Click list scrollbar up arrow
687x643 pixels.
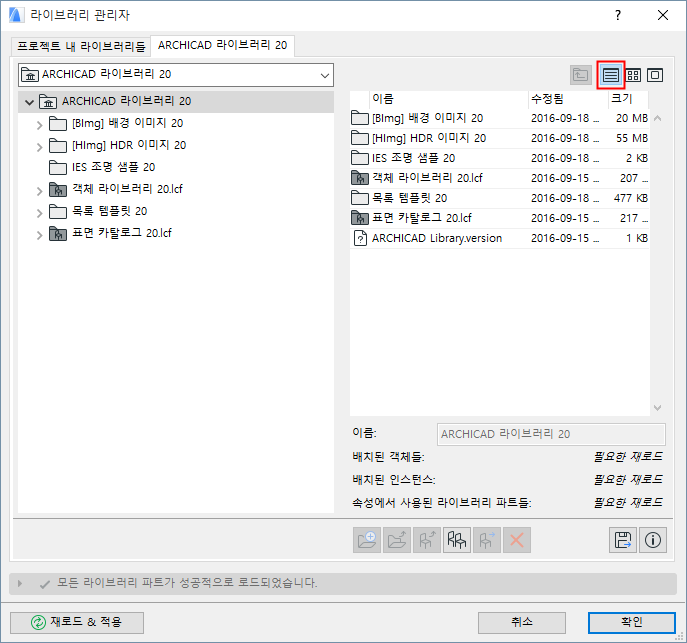click(x=657, y=118)
